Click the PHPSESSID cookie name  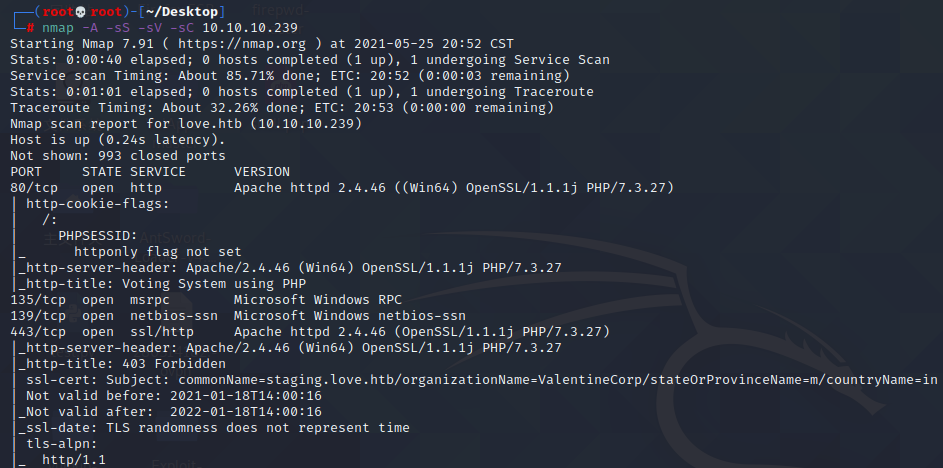pyautogui.click(x=97, y=236)
